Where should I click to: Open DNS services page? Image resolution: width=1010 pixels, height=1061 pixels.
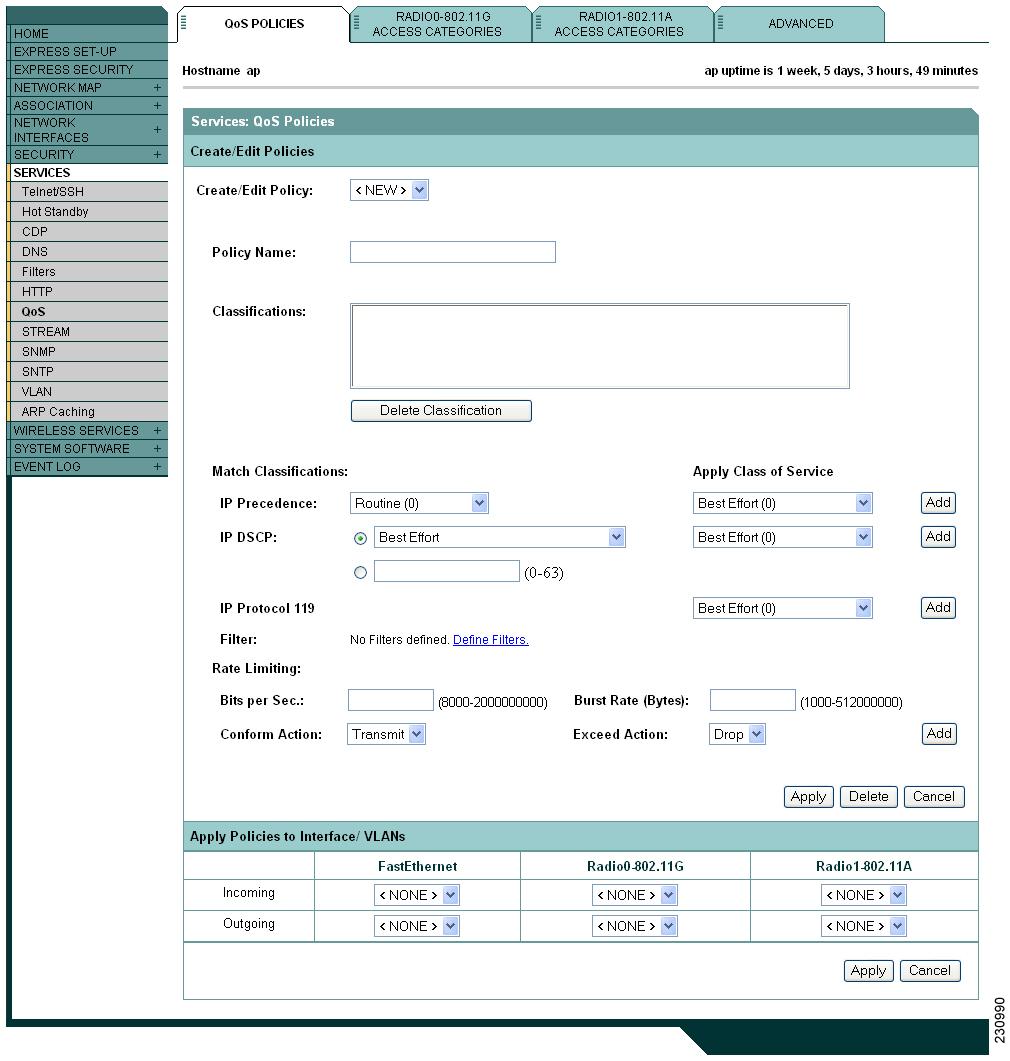point(87,252)
